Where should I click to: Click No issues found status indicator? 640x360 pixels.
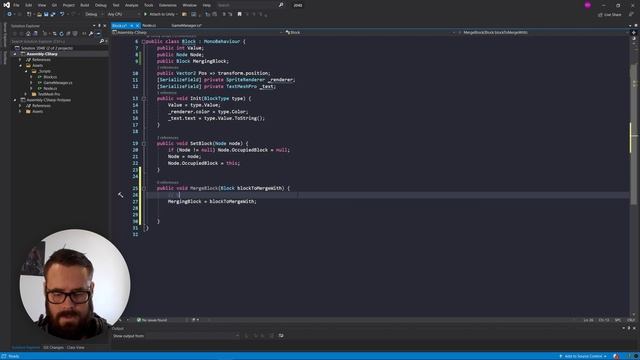152,320
